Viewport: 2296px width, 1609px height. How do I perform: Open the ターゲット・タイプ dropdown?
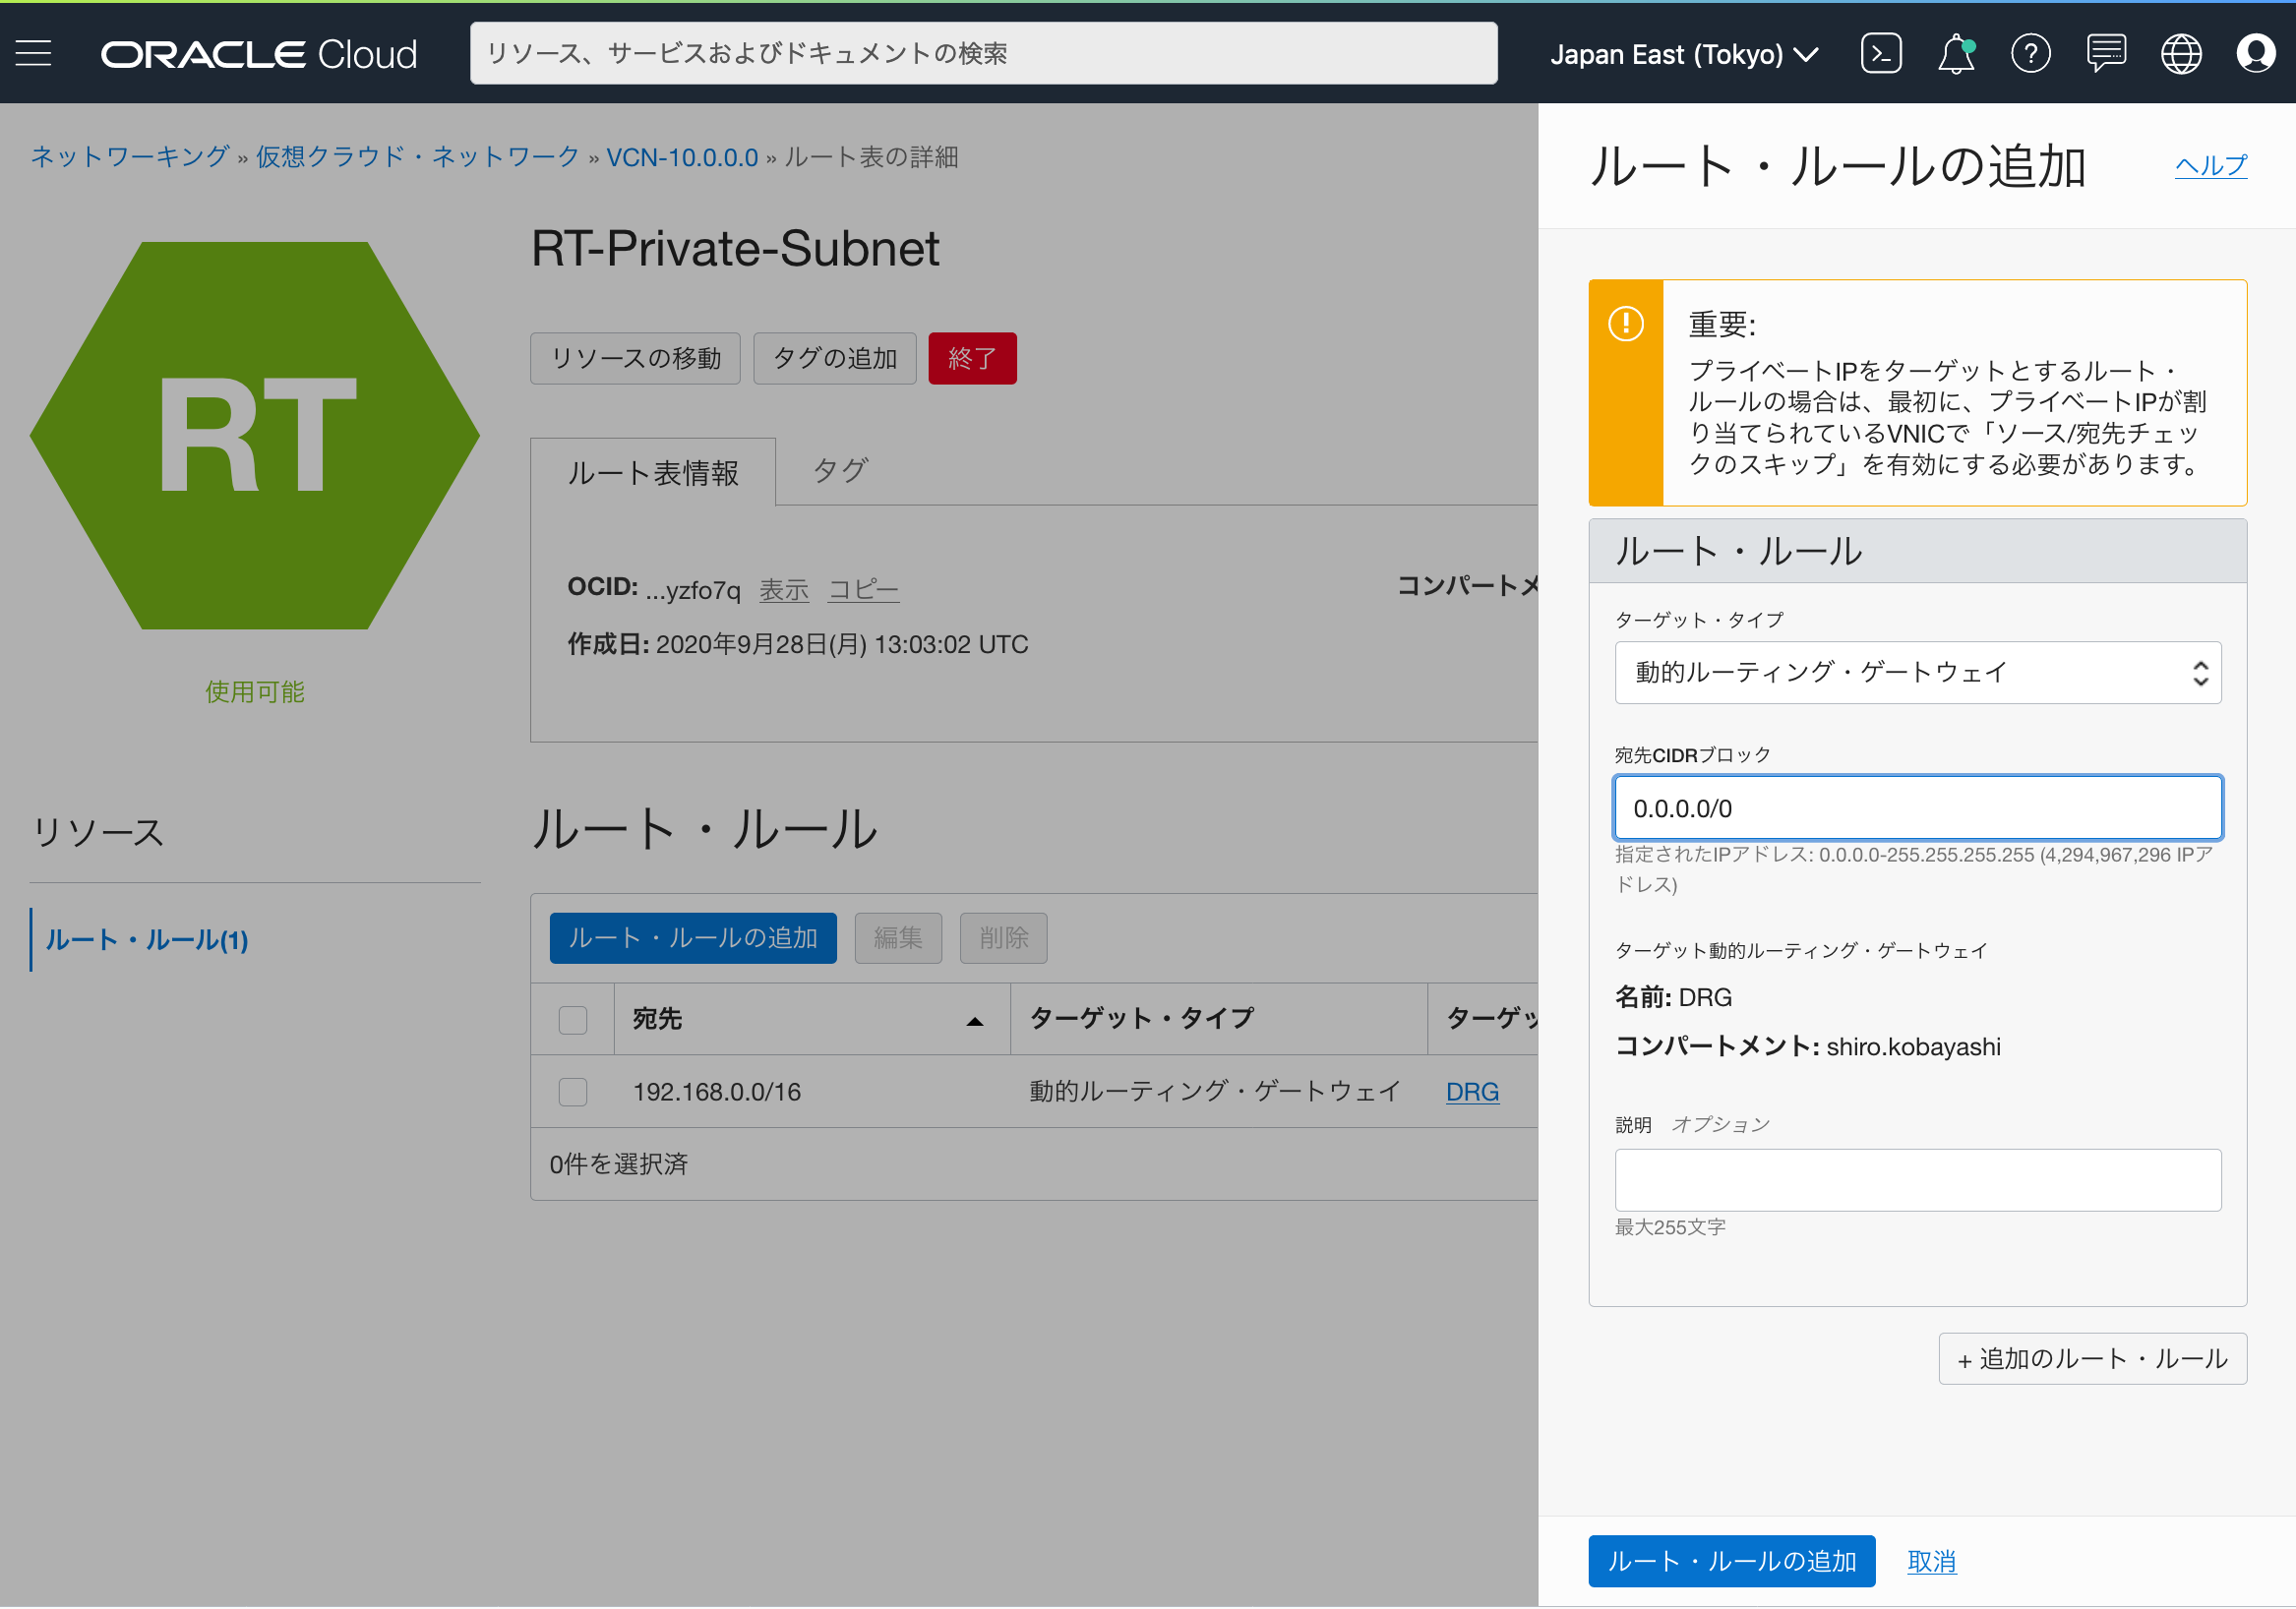click(1917, 672)
